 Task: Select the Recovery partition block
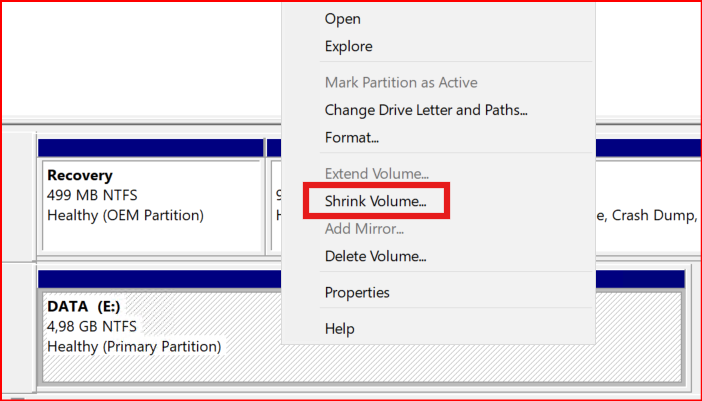tap(150, 205)
